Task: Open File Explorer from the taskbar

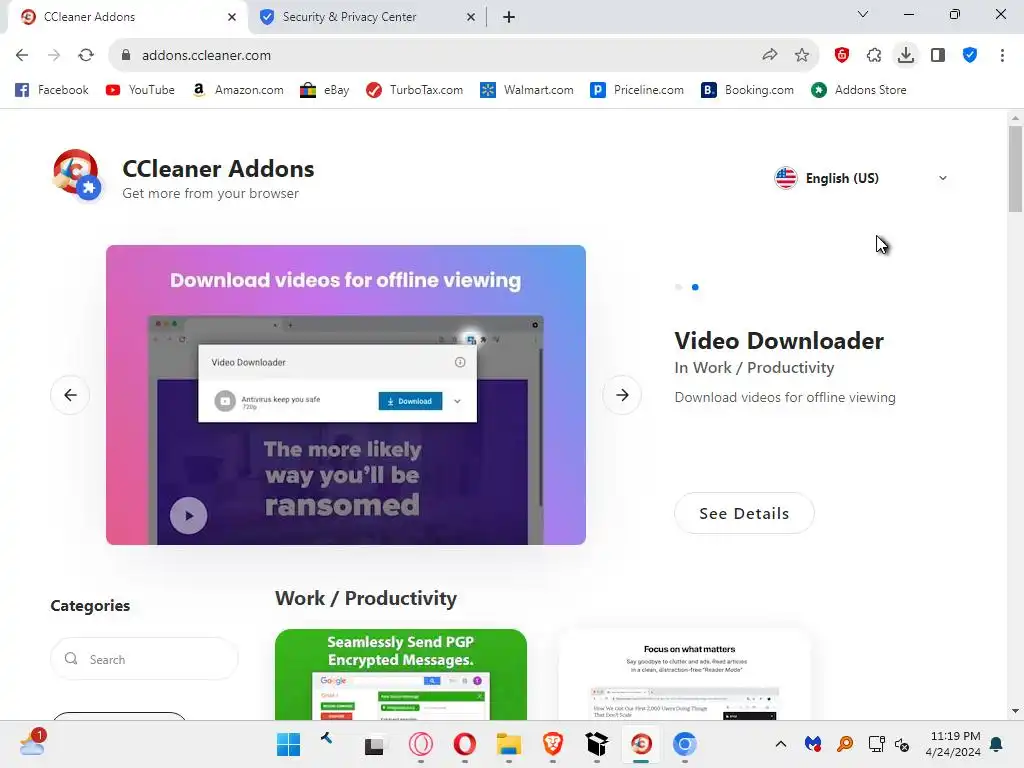Action: click(x=509, y=744)
